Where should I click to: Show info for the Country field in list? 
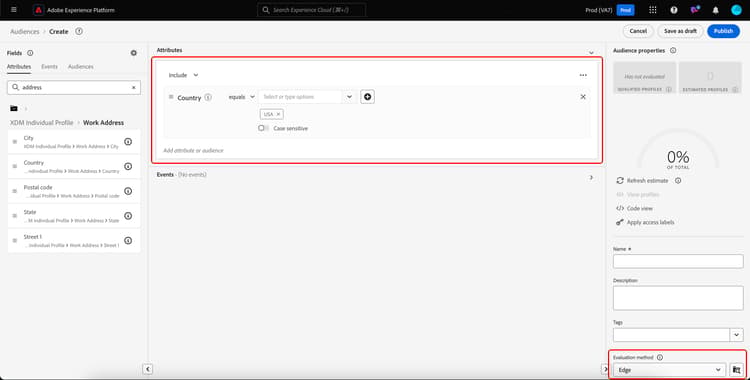click(x=128, y=167)
